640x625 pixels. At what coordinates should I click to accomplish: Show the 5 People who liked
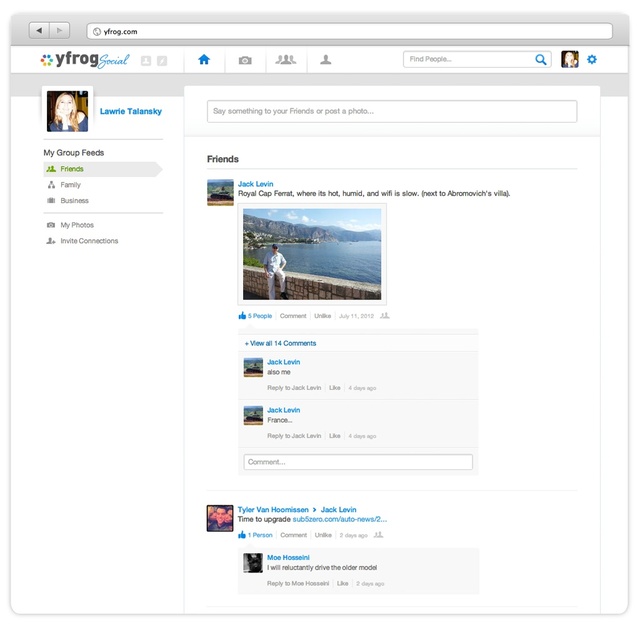(x=260, y=316)
